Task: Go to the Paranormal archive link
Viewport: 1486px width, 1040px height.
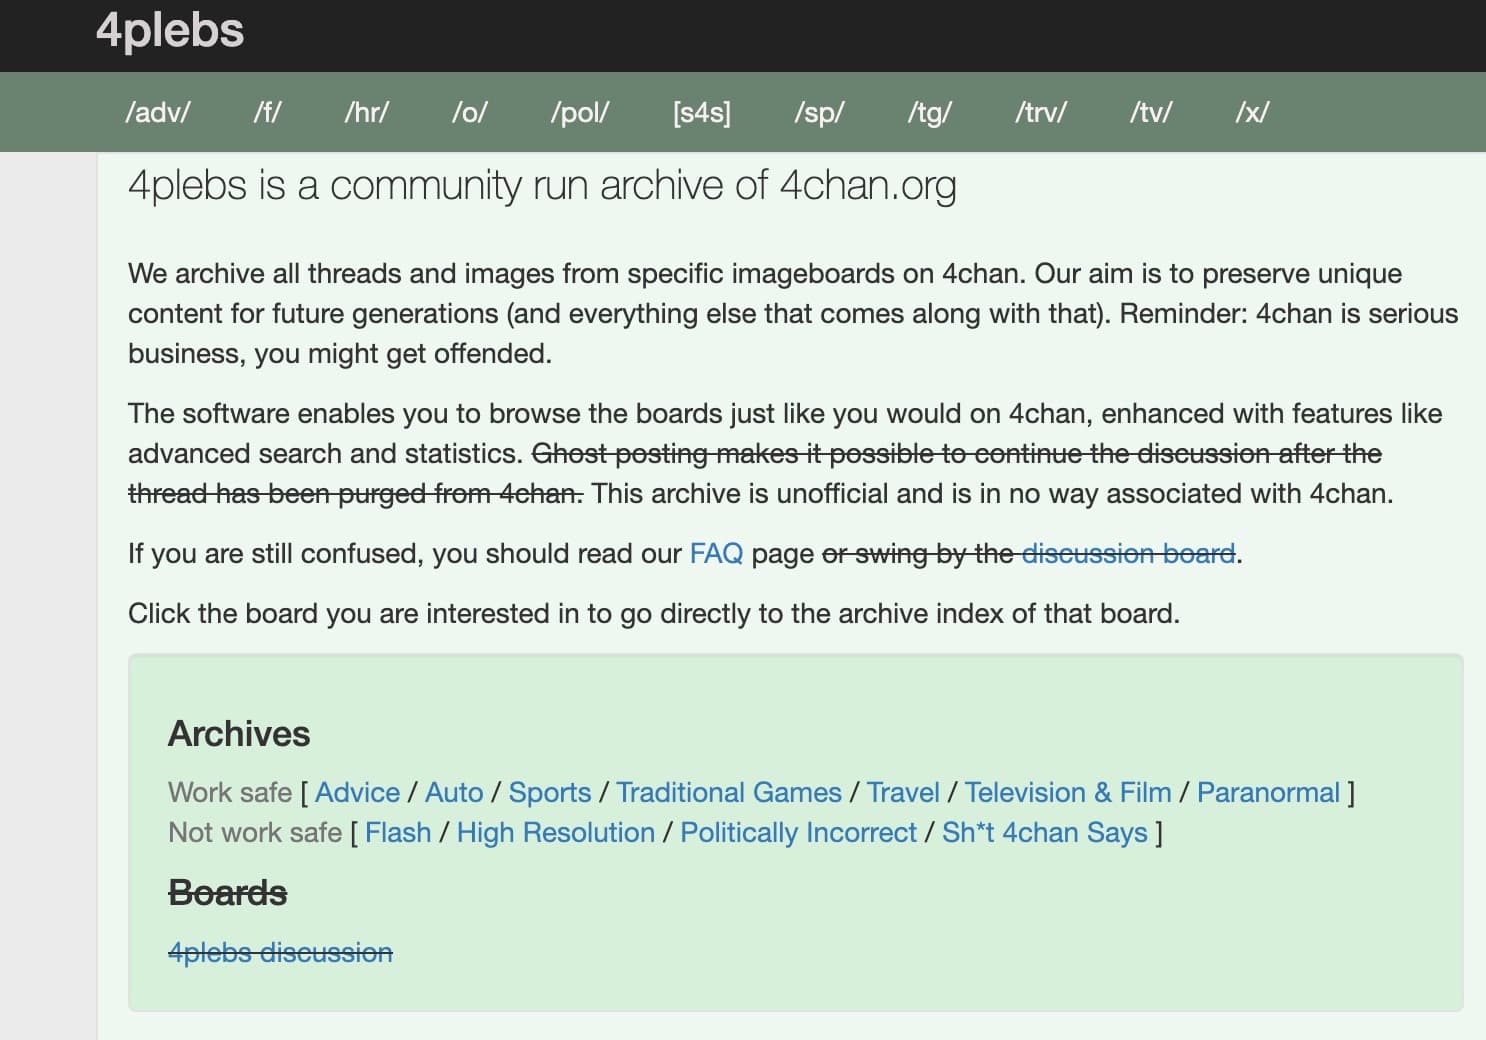Action: (1267, 792)
